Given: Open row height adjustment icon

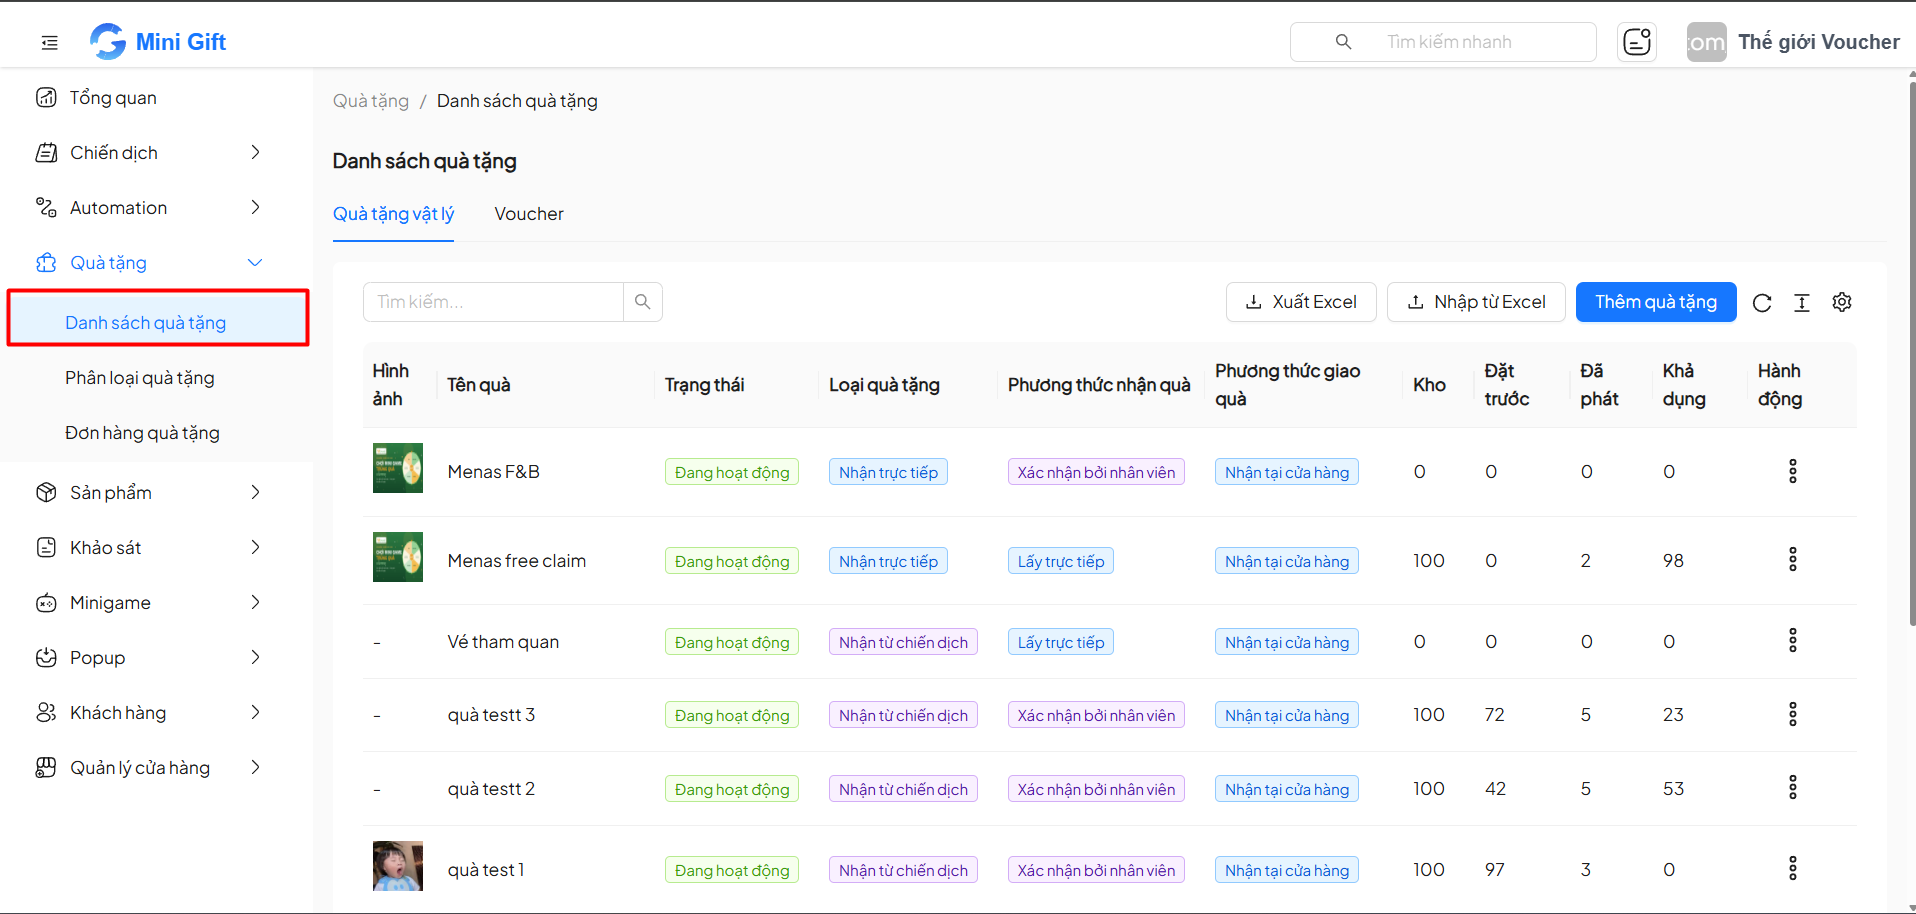Looking at the screenshot, I should coord(1802,303).
